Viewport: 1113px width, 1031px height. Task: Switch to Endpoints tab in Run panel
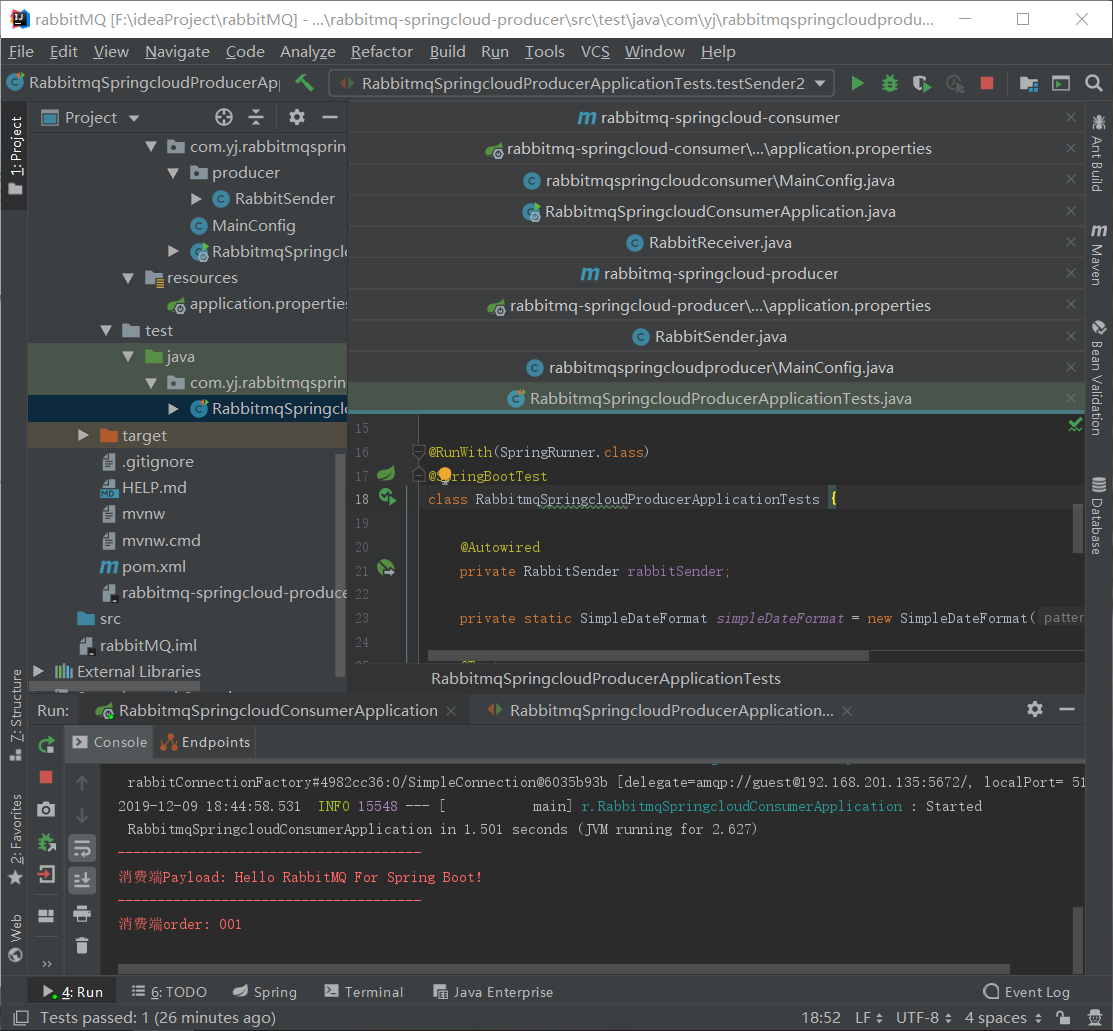pyautogui.click(x=205, y=742)
